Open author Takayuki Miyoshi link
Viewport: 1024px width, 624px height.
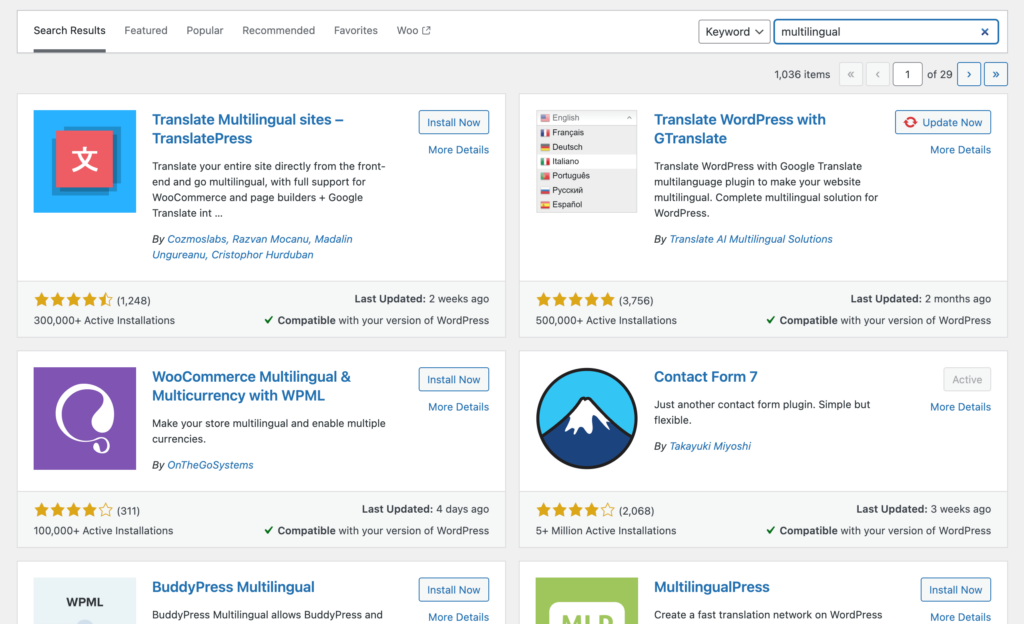(711, 446)
